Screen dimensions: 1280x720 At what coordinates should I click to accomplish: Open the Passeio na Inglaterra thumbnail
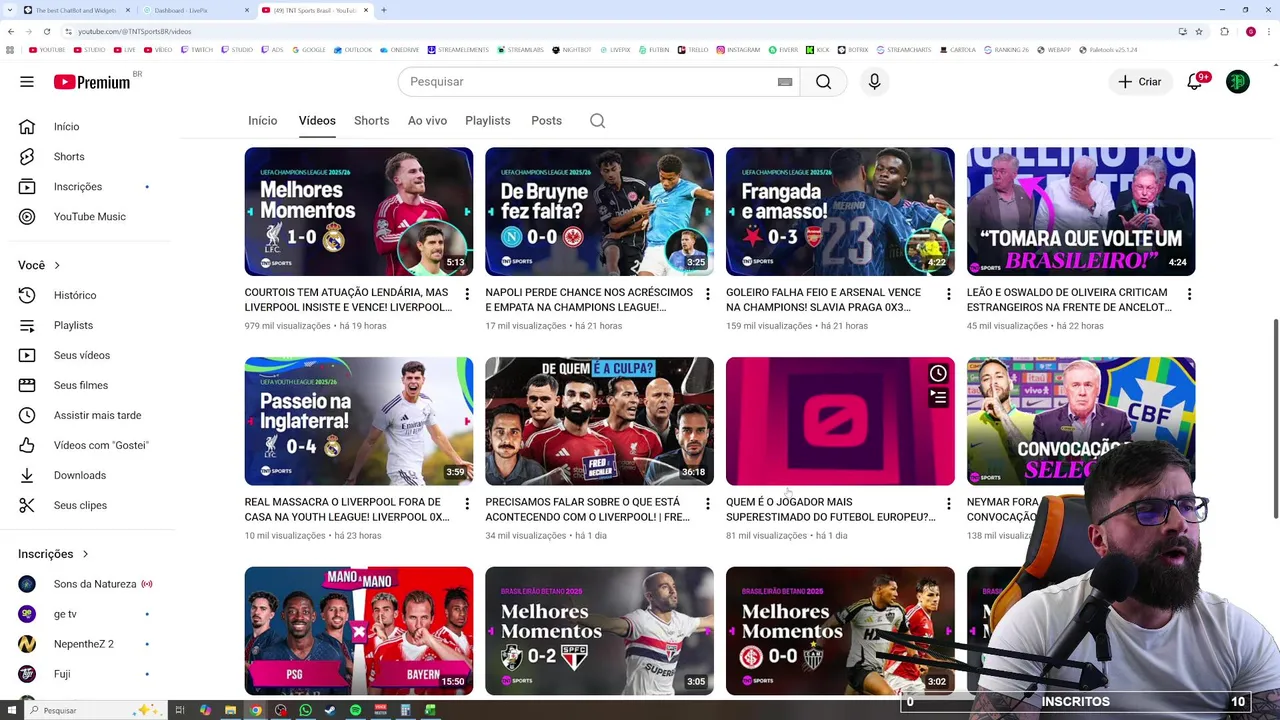coord(359,421)
